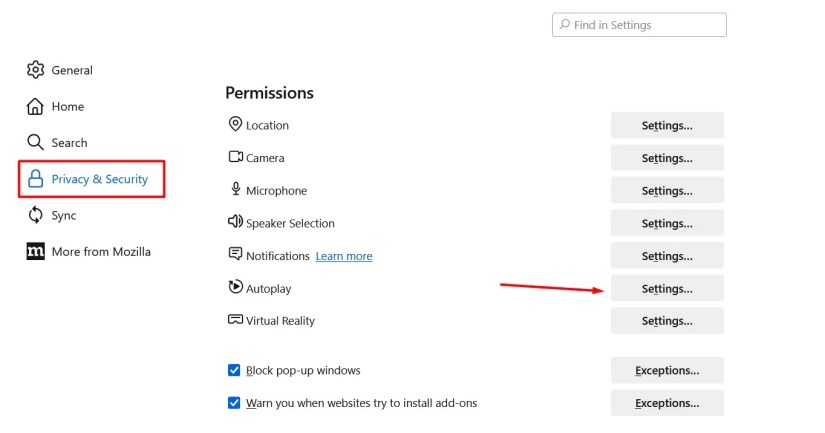Open Exceptions for pop-up windows

[667, 370]
